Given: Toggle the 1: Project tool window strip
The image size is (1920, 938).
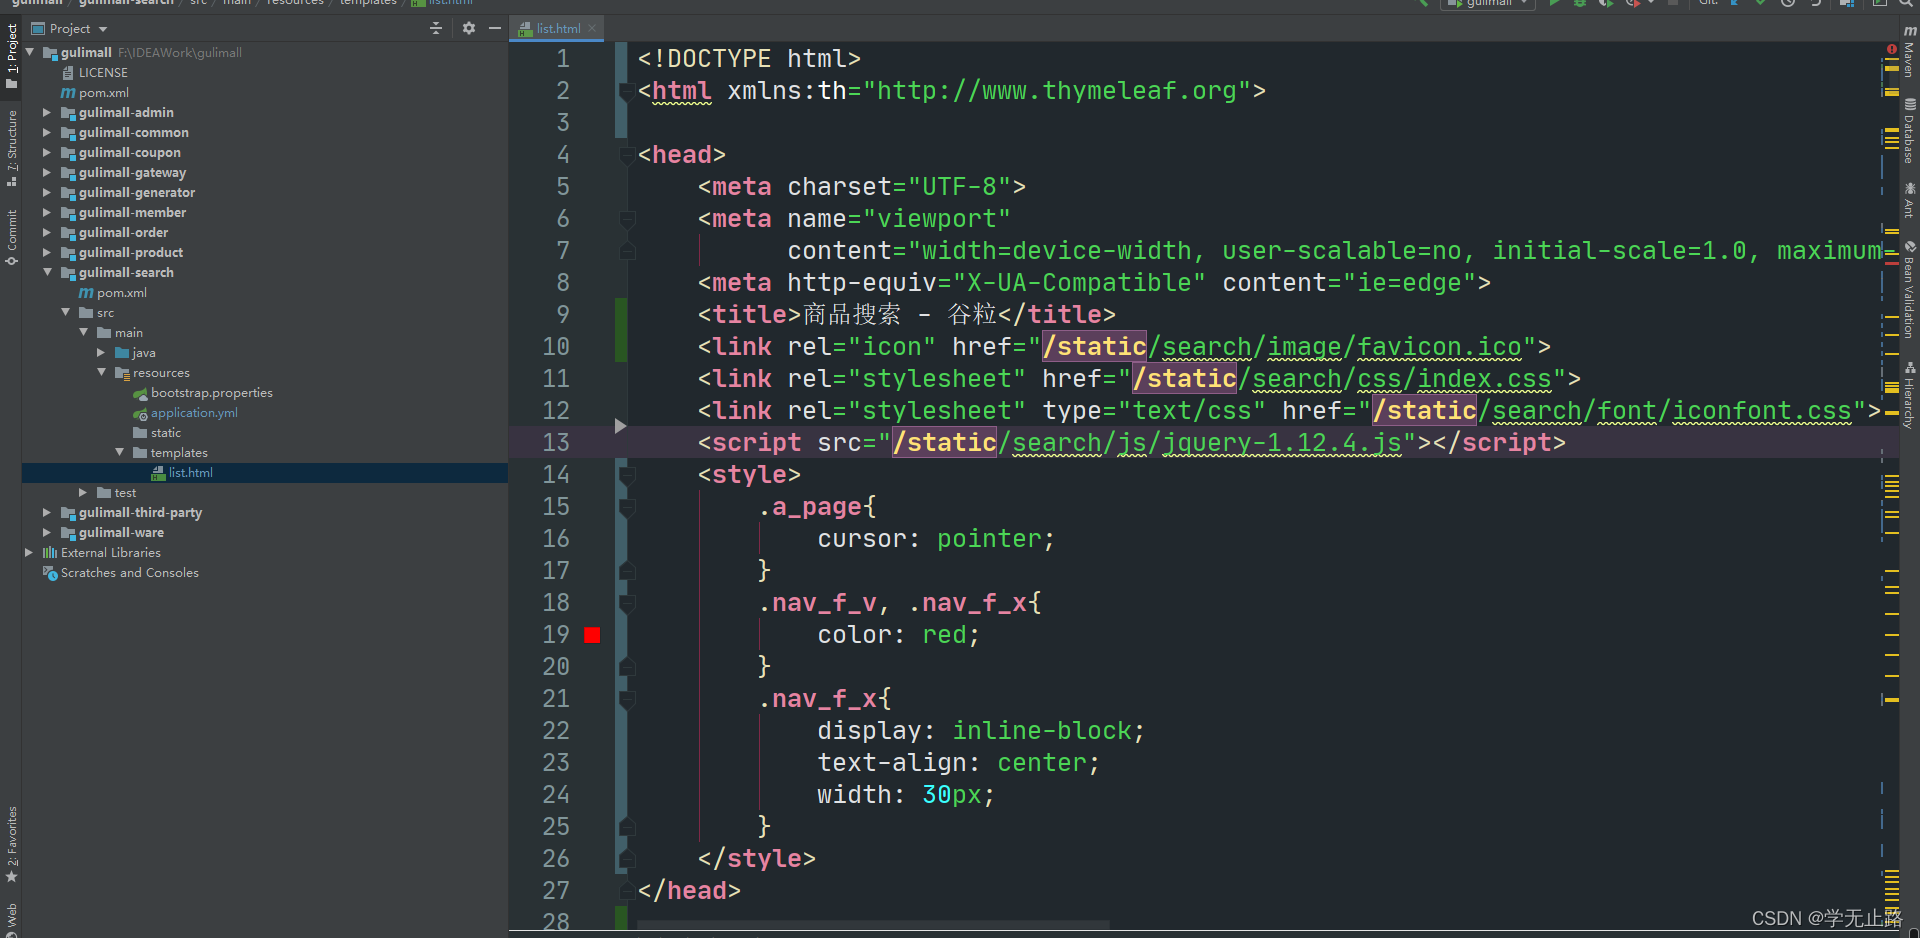Looking at the screenshot, I should coord(12,57).
